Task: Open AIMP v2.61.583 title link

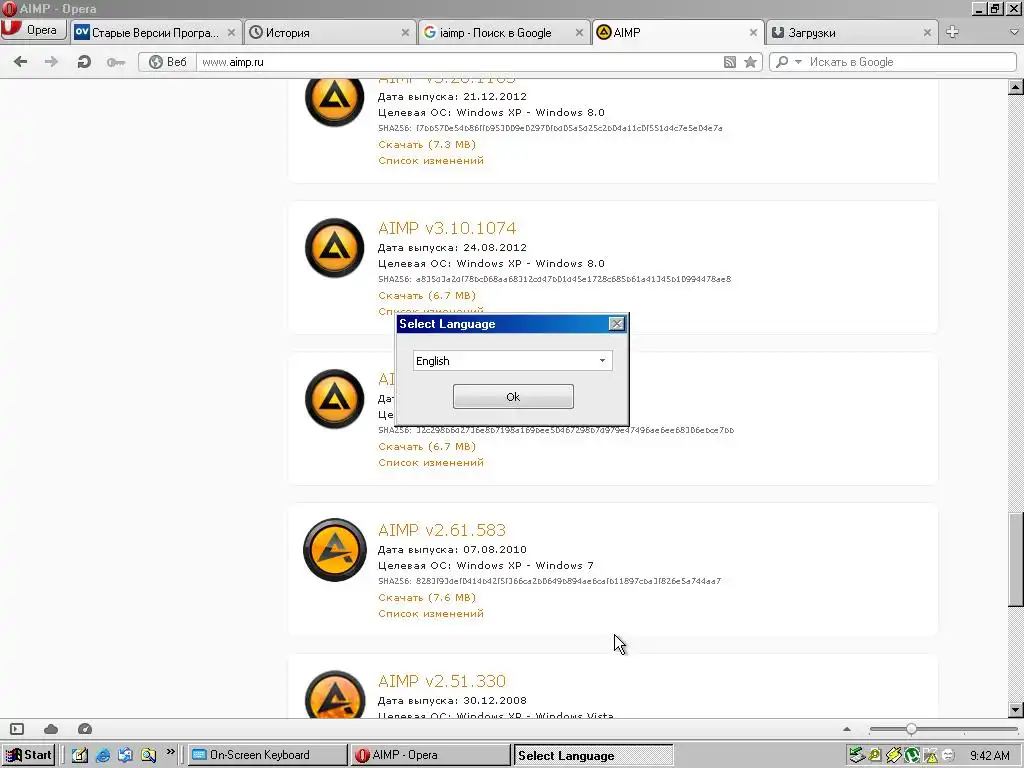Action: pos(441,530)
